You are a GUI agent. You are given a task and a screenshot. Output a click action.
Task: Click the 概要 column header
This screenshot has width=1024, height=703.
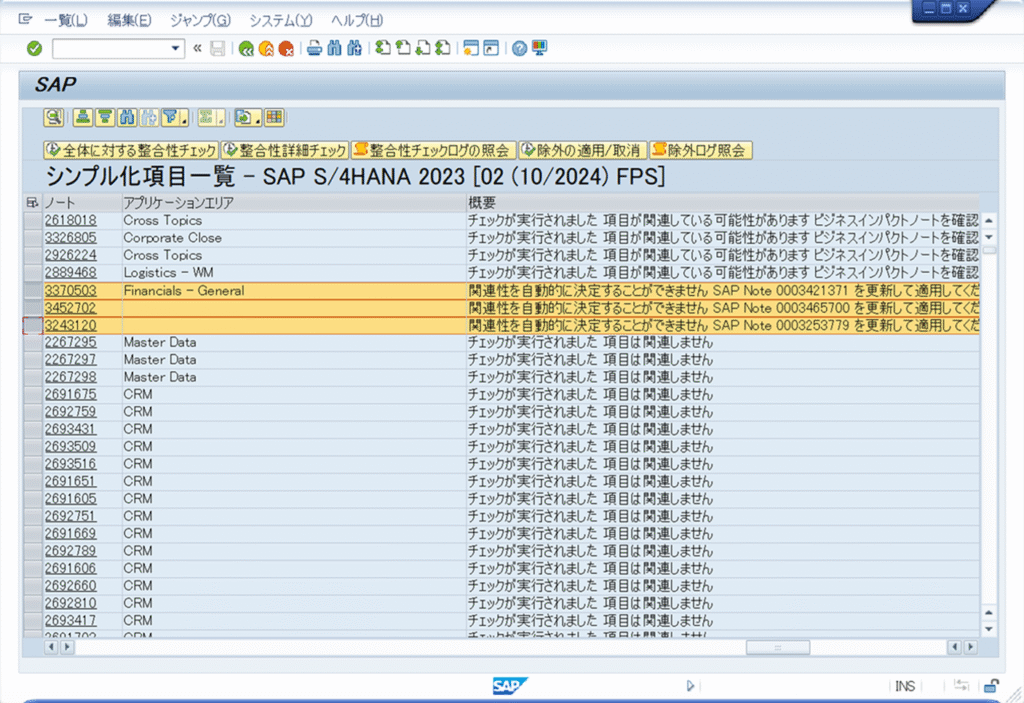[x=723, y=203]
